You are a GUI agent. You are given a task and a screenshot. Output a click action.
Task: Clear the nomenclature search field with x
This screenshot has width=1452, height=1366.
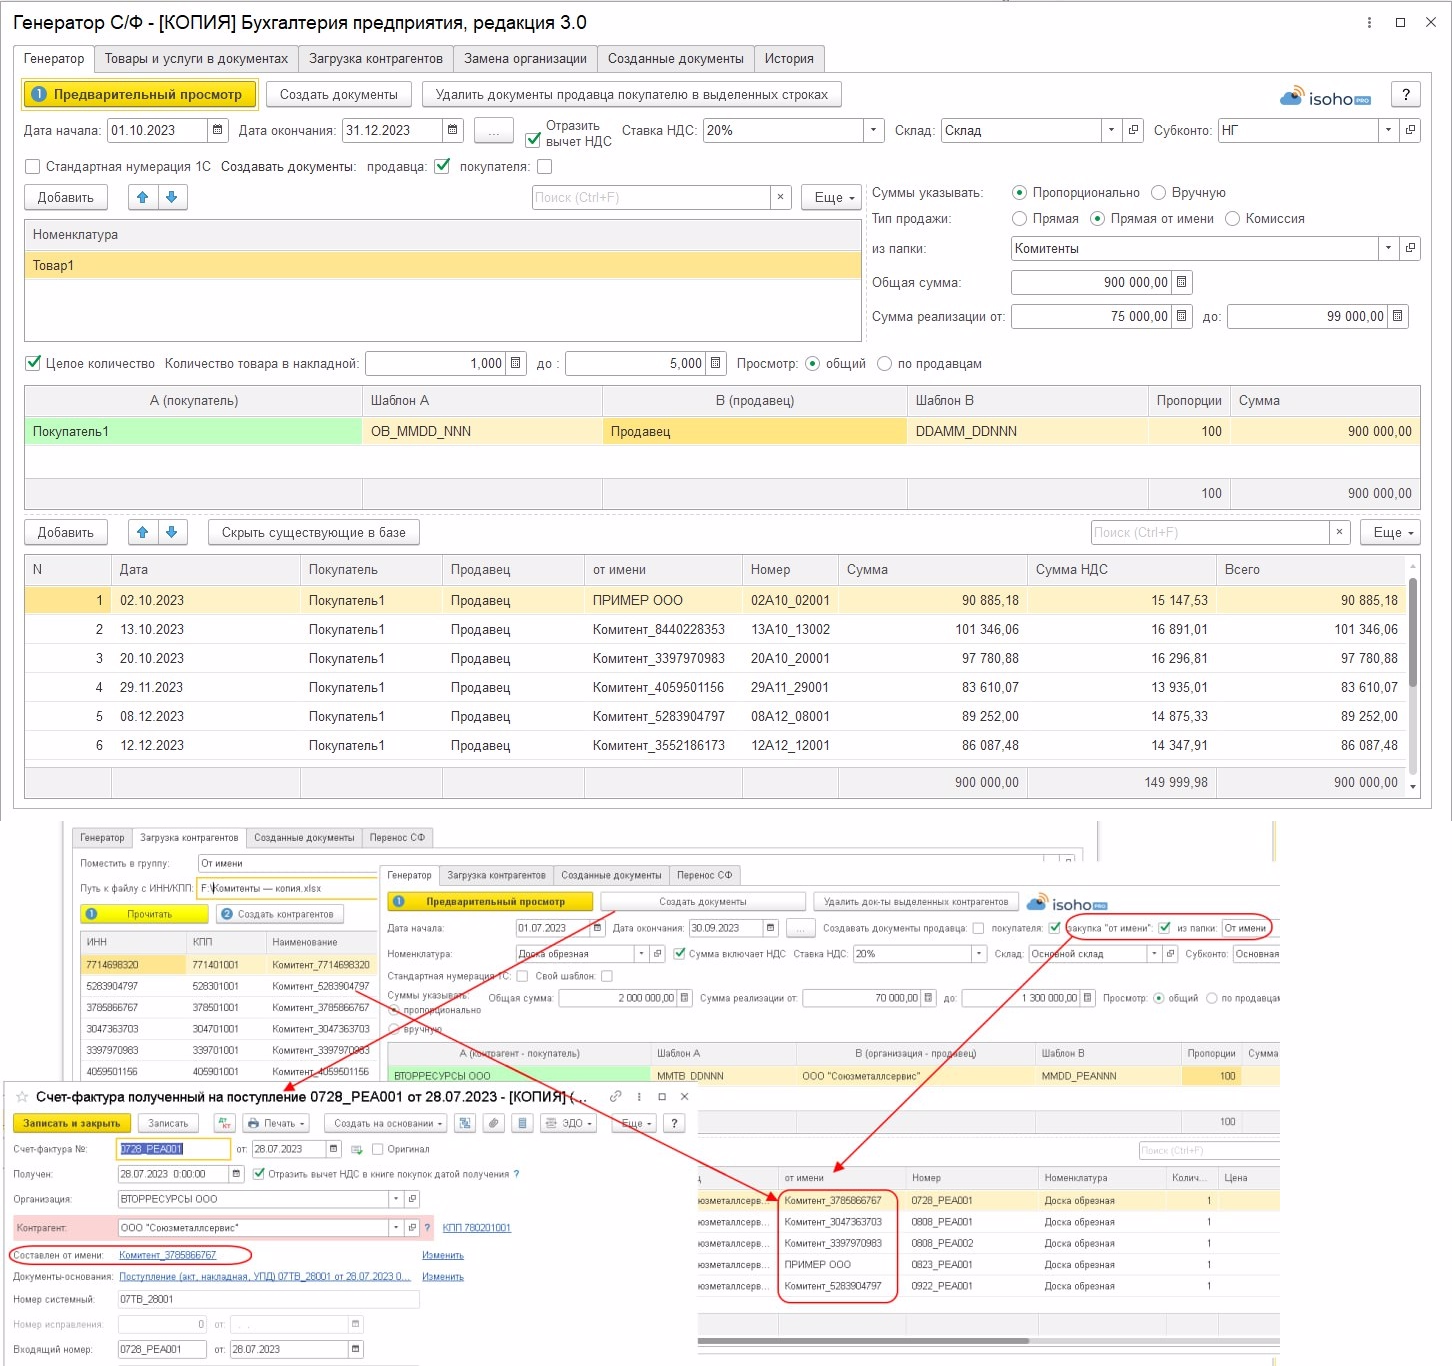click(x=780, y=197)
